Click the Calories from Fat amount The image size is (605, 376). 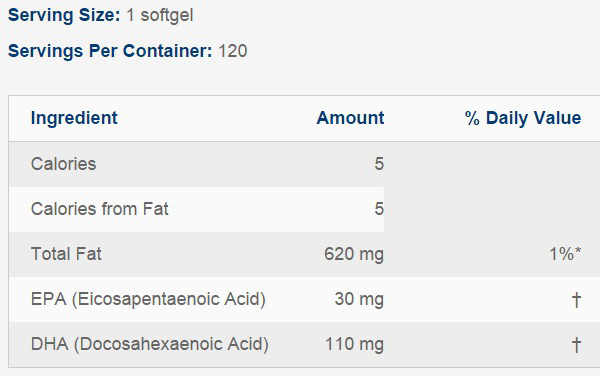point(379,209)
